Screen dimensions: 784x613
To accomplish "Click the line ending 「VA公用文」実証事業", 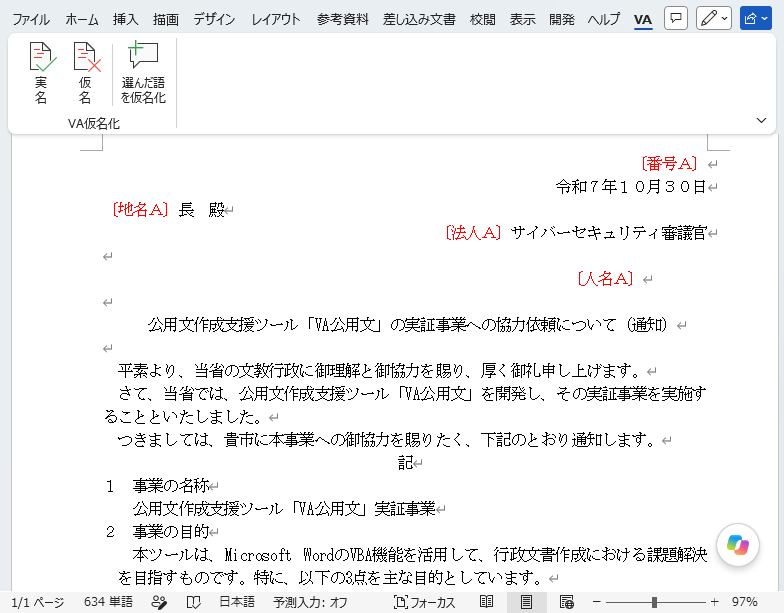I will (x=284, y=508).
